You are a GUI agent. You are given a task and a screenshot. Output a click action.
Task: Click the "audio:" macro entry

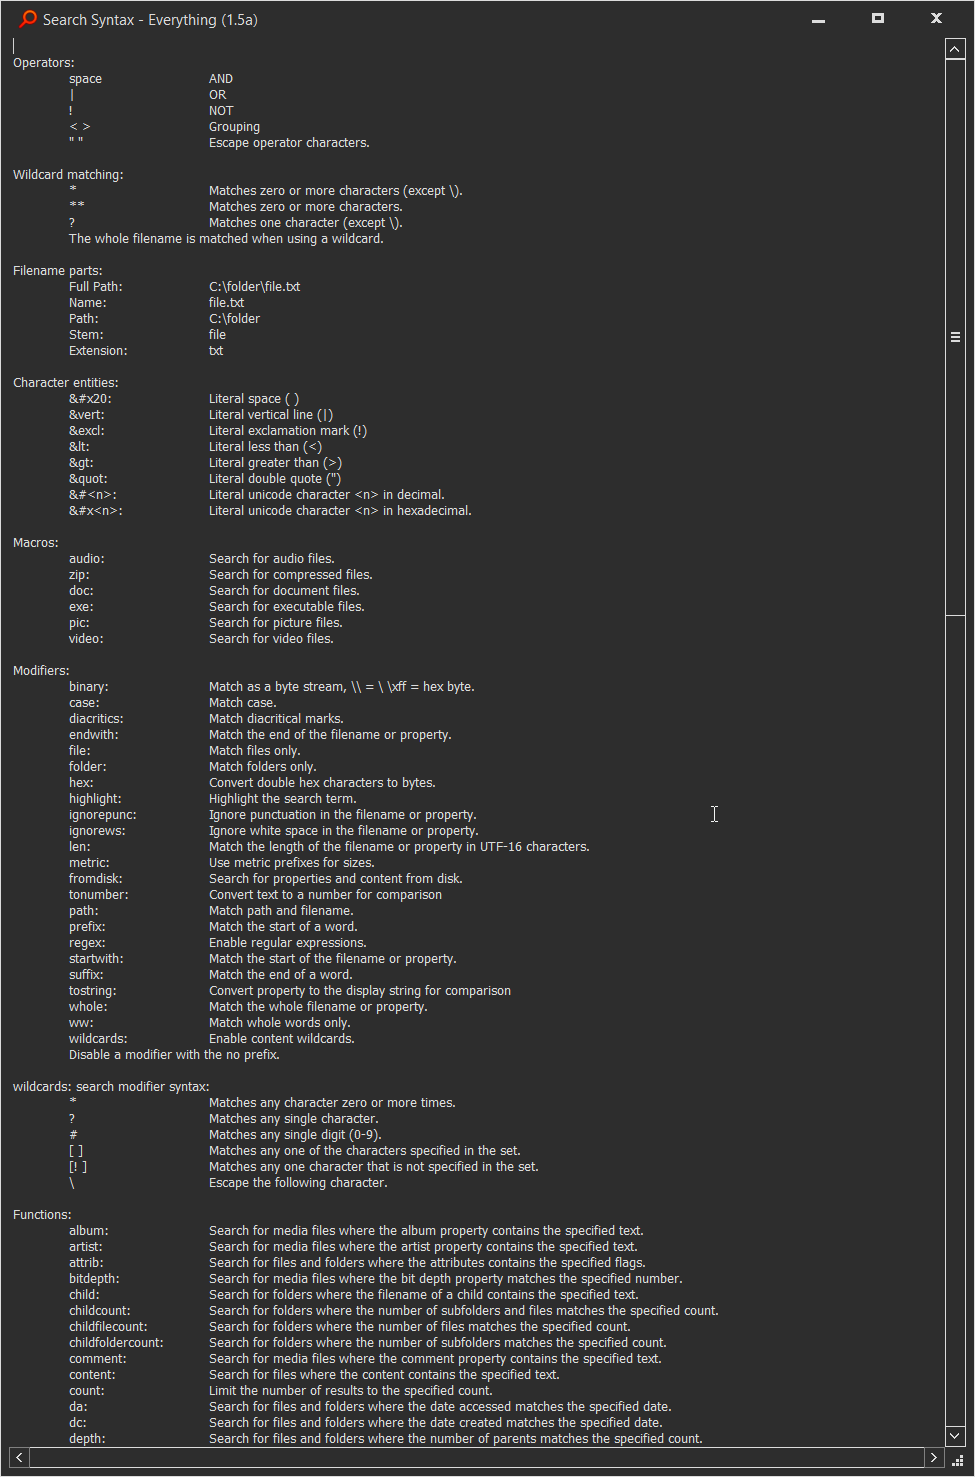(x=87, y=559)
